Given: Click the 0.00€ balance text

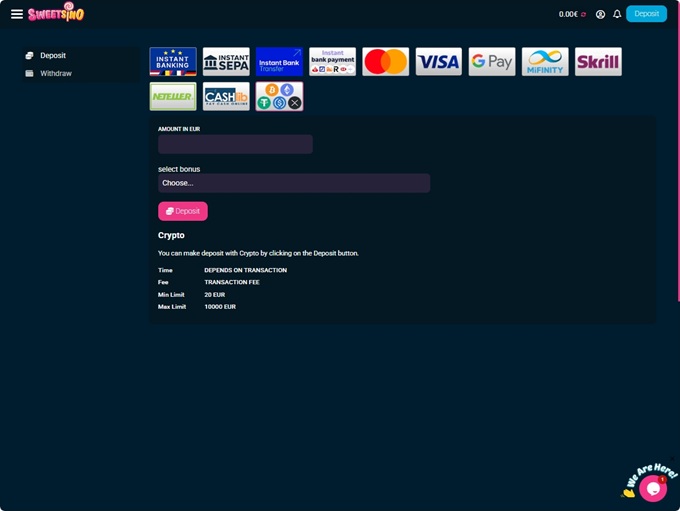Looking at the screenshot, I should (x=568, y=14).
